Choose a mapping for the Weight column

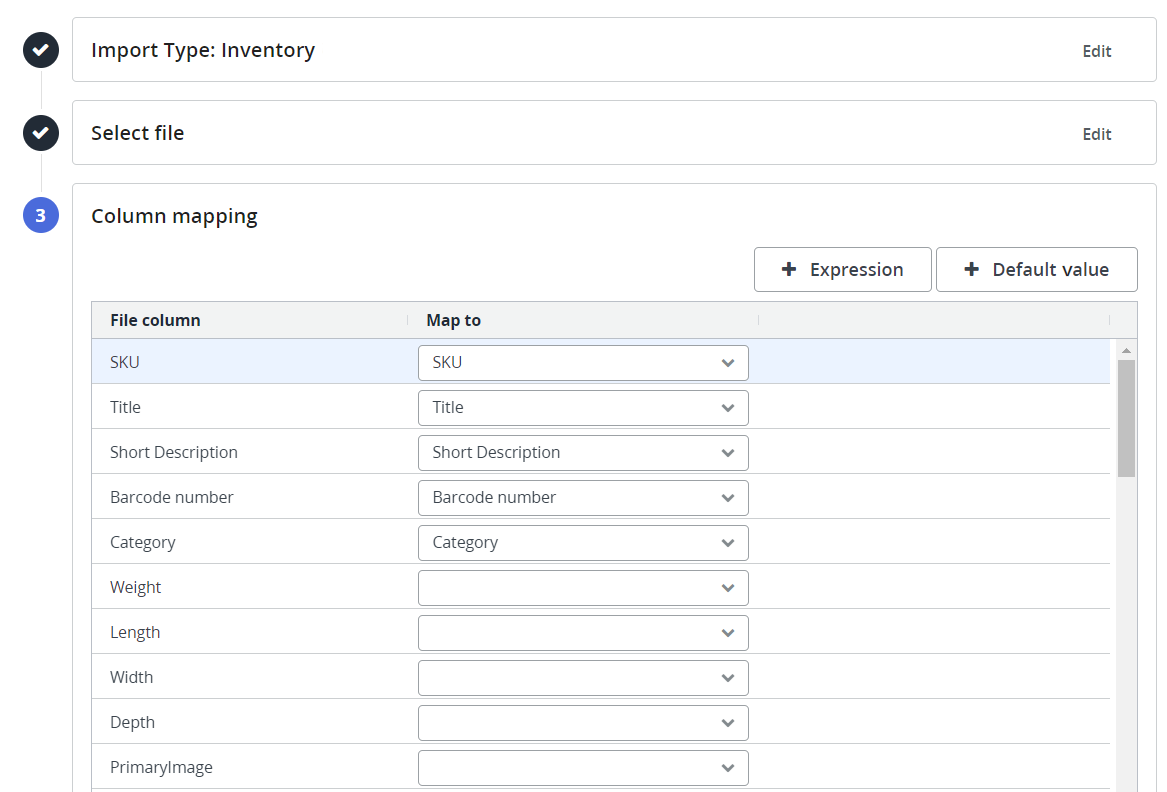click(x=582, y=588)
